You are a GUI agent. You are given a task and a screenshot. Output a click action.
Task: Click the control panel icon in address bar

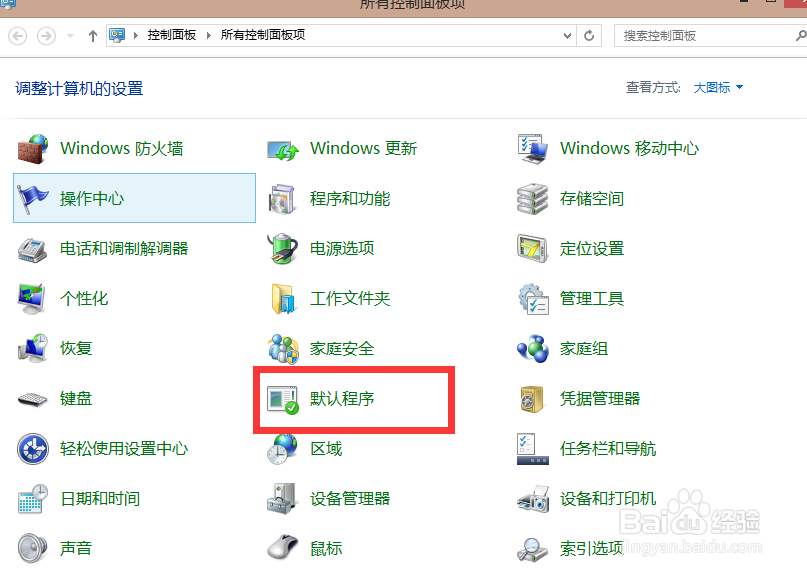click(x=117, y=36)
